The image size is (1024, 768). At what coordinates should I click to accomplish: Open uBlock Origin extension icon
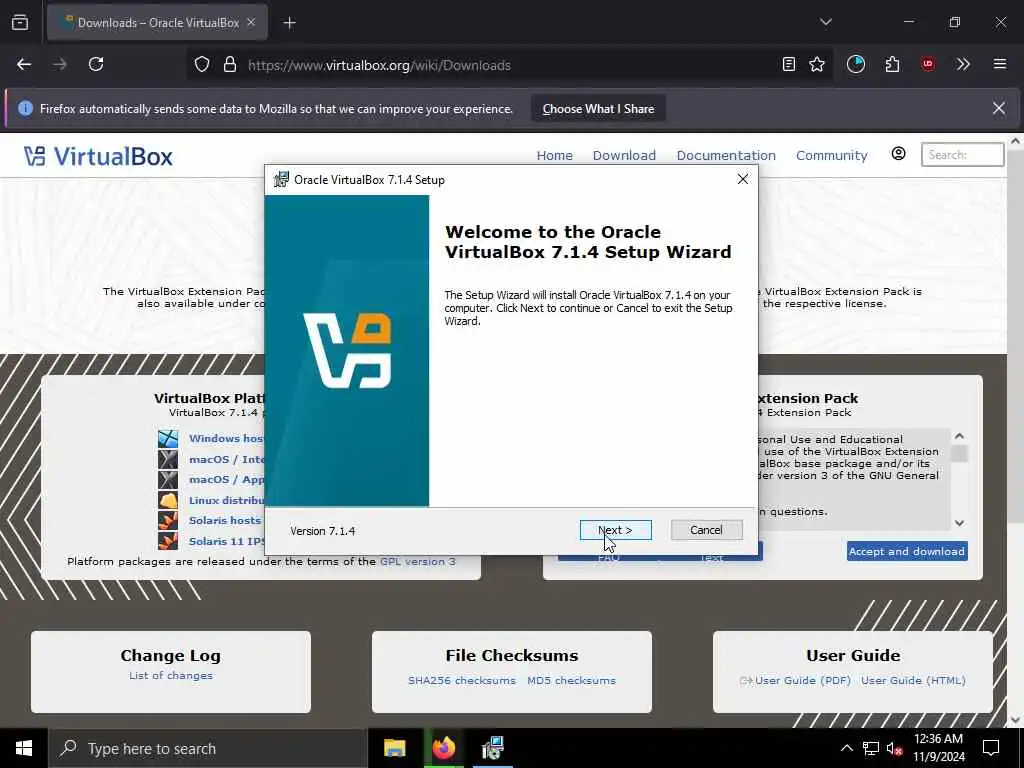pyautogui.click(x=928, y=65)
